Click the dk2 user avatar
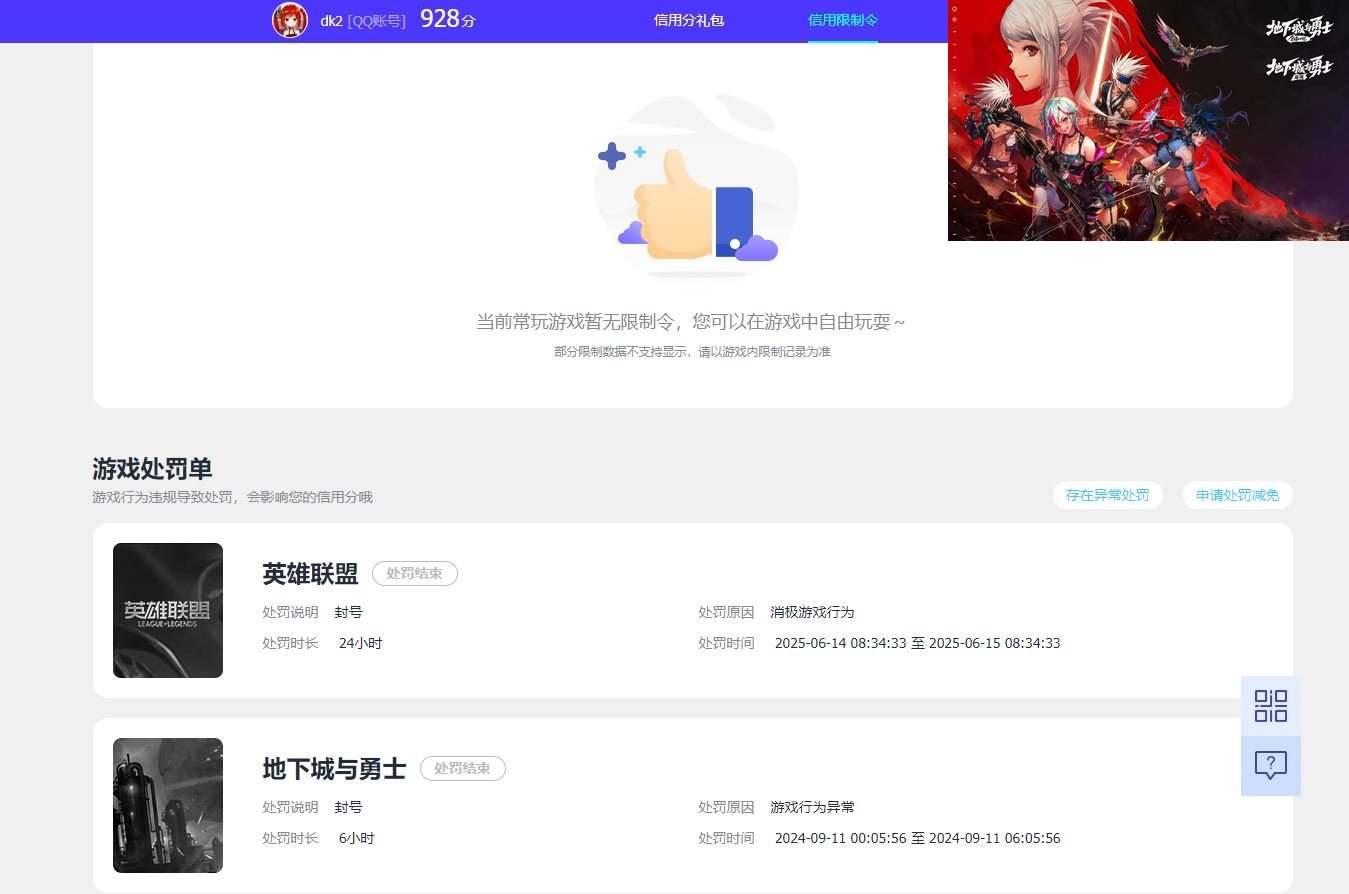Image resolution: width=1349 pixels, height=894 pixels. coord(290,20)
